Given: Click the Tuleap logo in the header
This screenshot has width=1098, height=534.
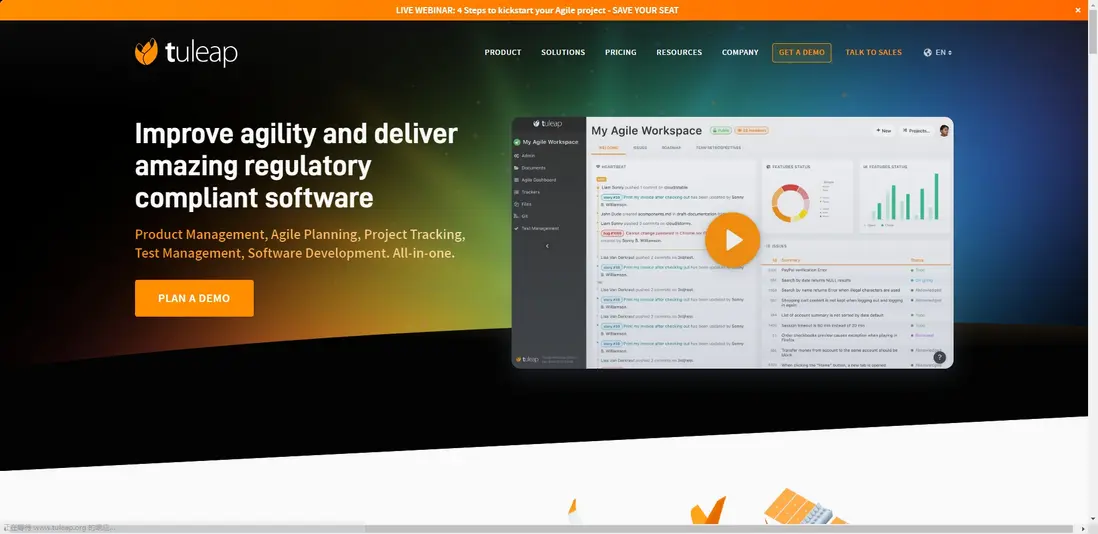Looking at the screenshot, I should 186,52.
